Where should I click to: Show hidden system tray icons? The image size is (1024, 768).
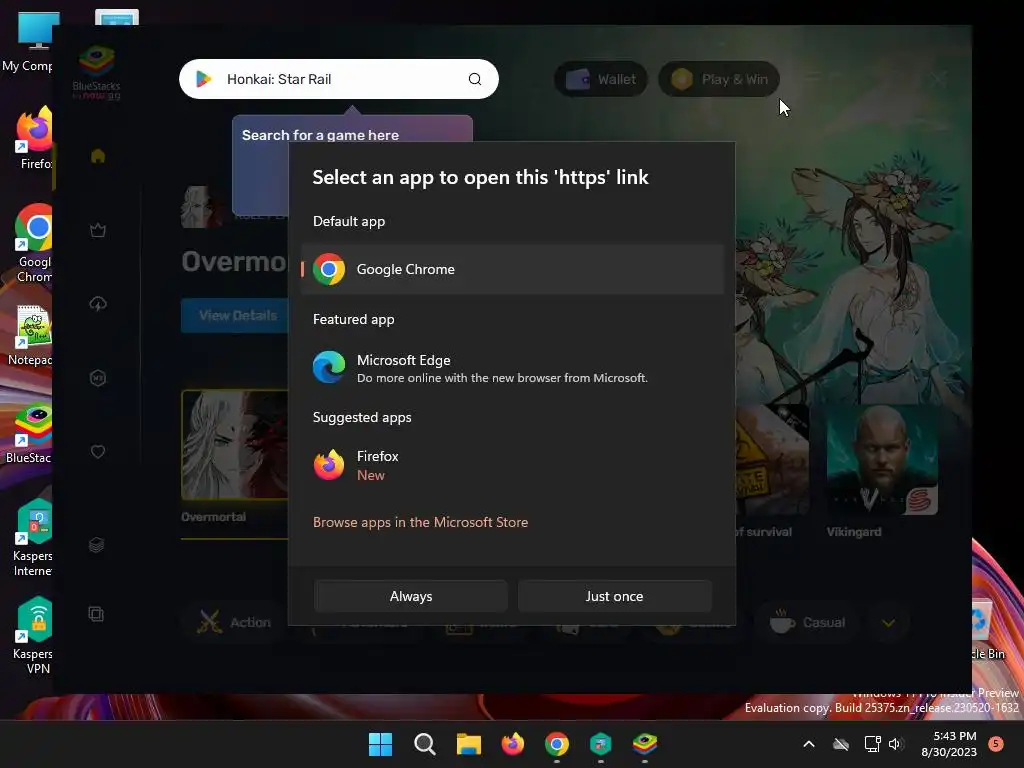(x=808, y=744)
